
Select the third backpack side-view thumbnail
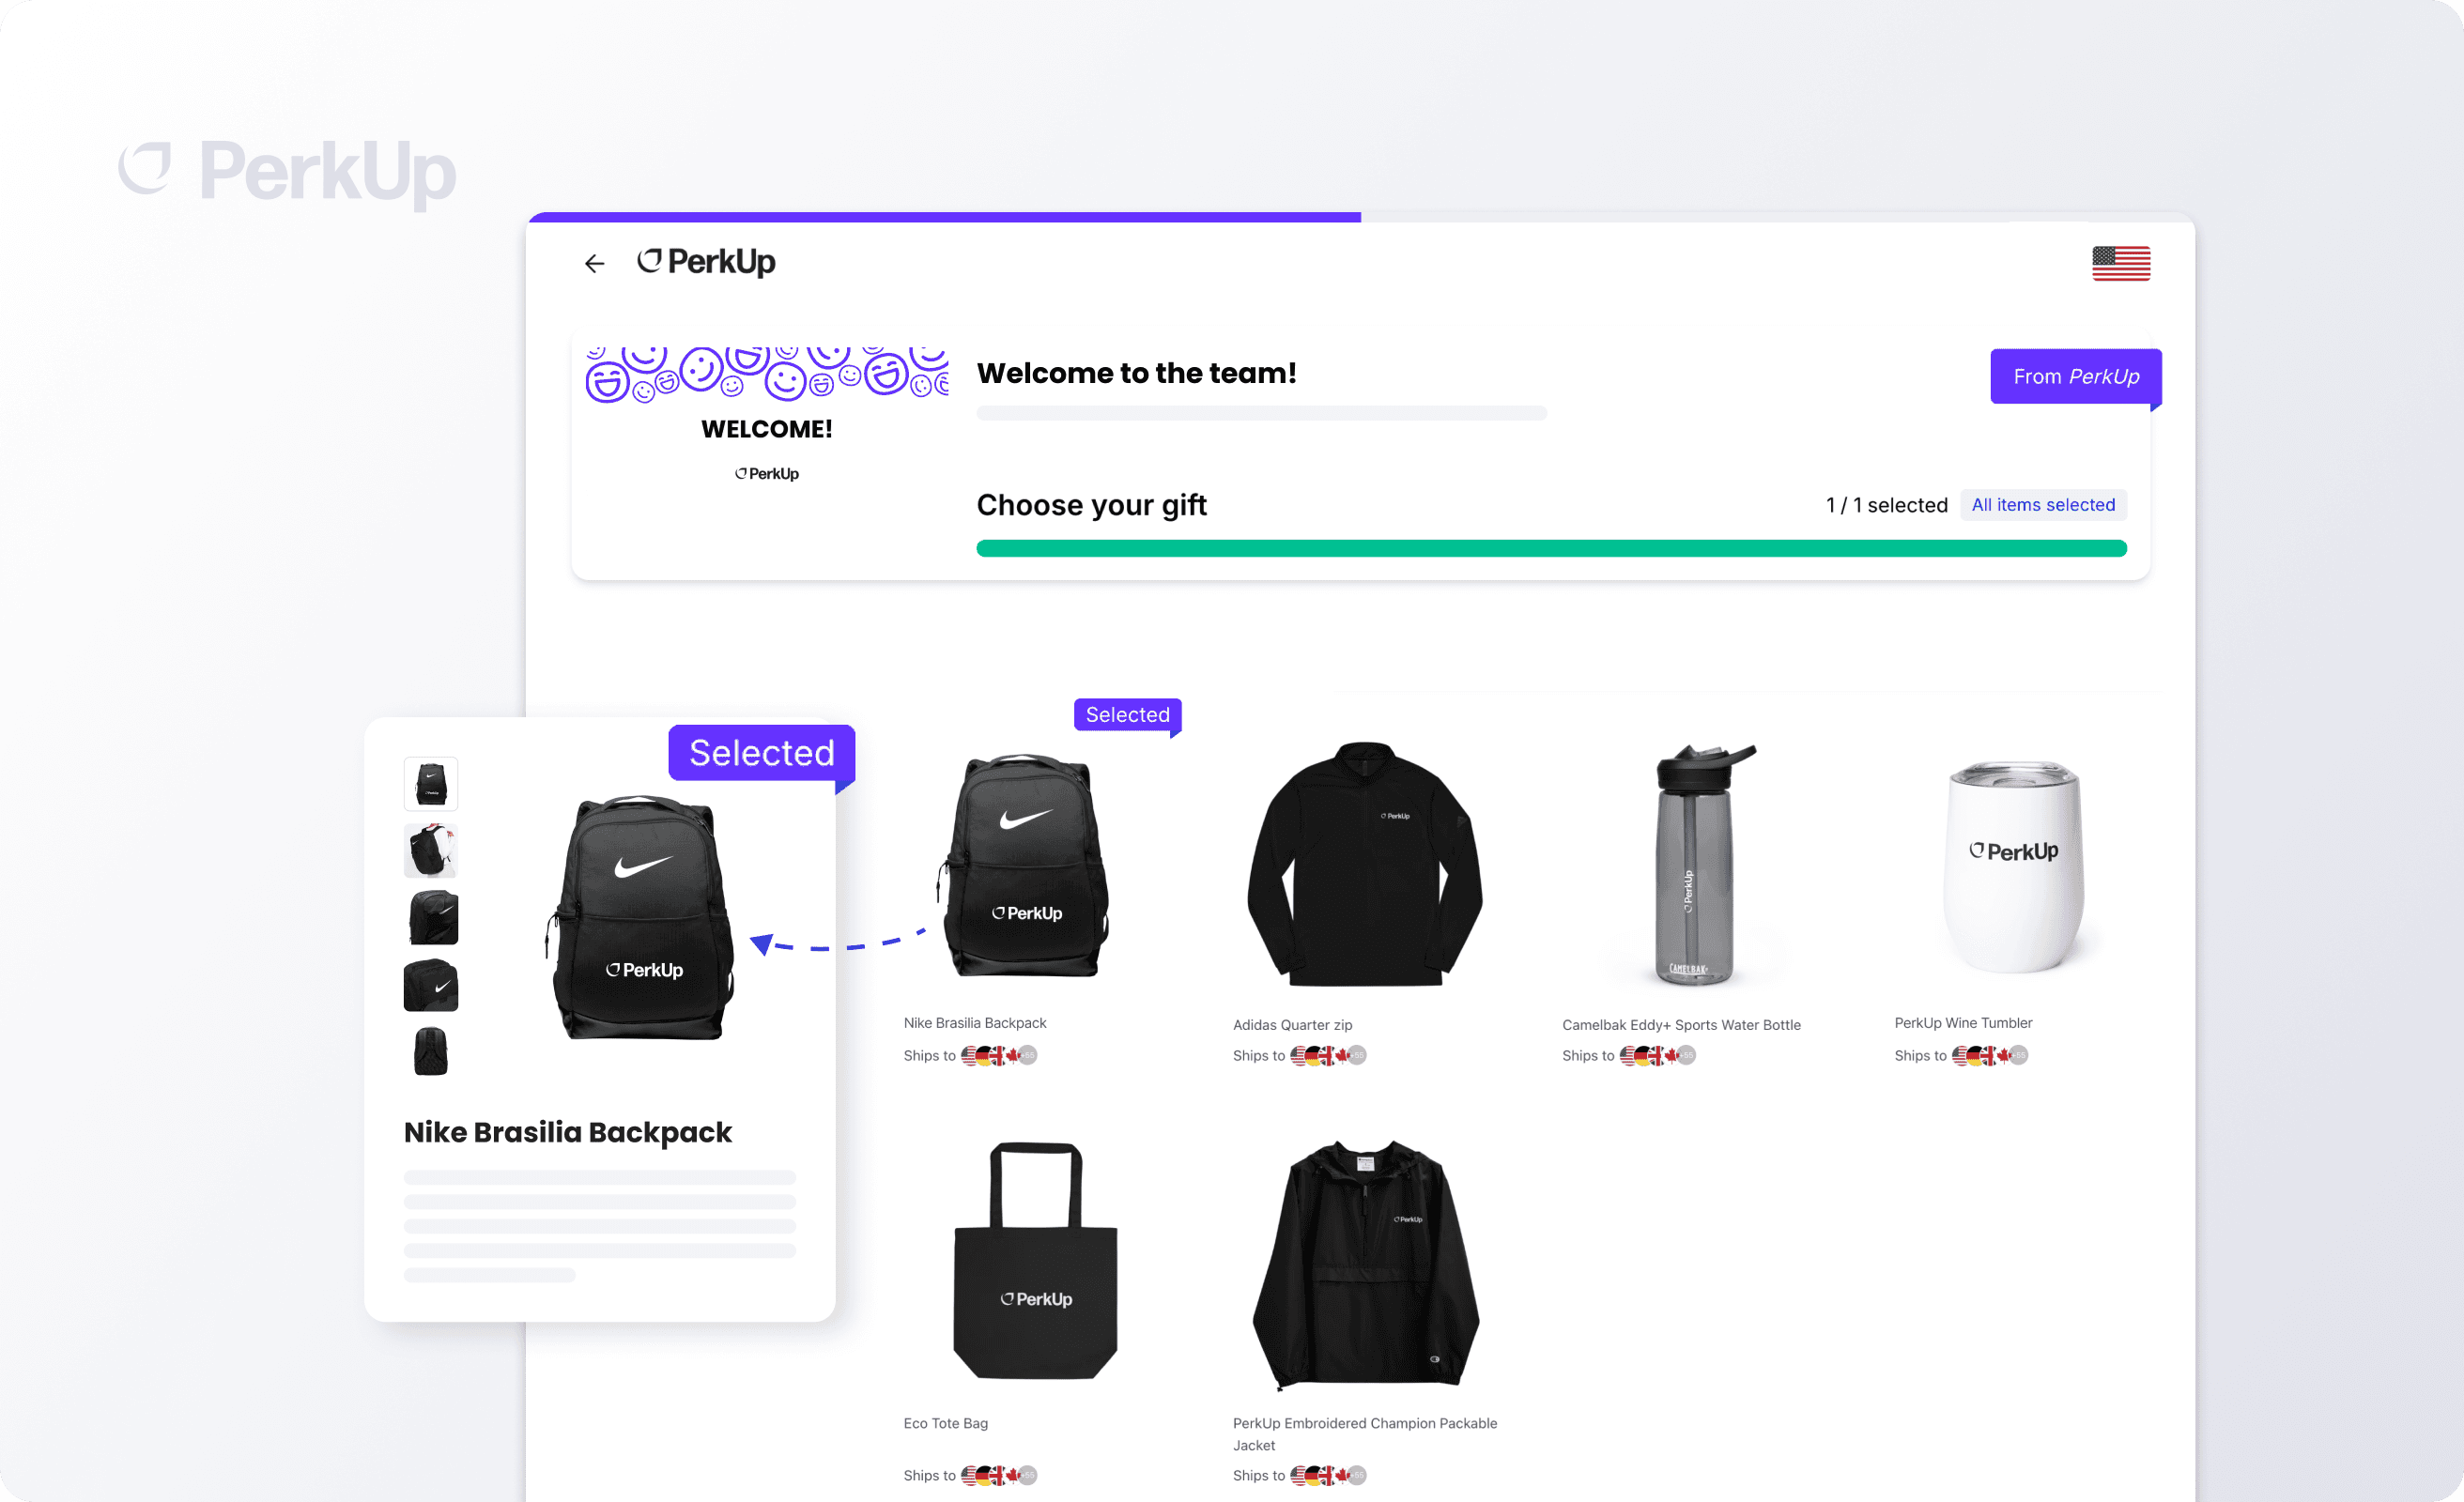click(x=431, y=918)
